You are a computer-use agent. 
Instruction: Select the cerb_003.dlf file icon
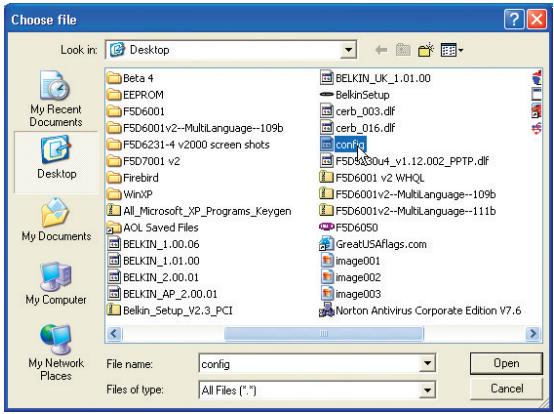pos(326,111)
